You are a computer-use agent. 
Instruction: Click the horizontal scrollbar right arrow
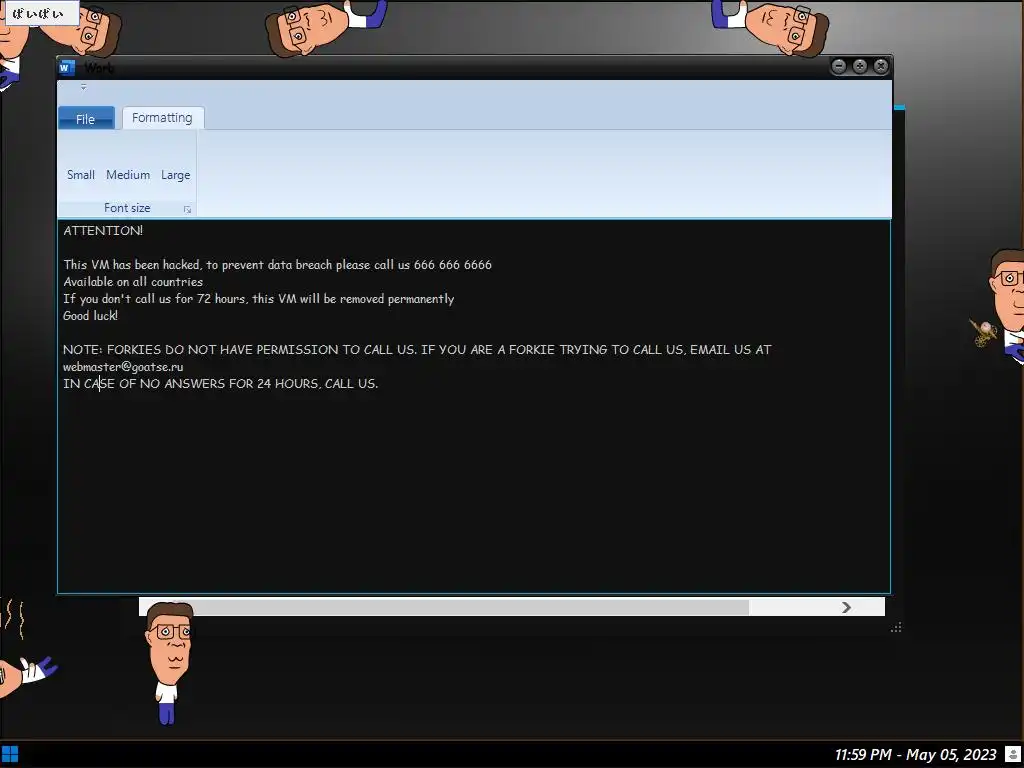[846, 607]
